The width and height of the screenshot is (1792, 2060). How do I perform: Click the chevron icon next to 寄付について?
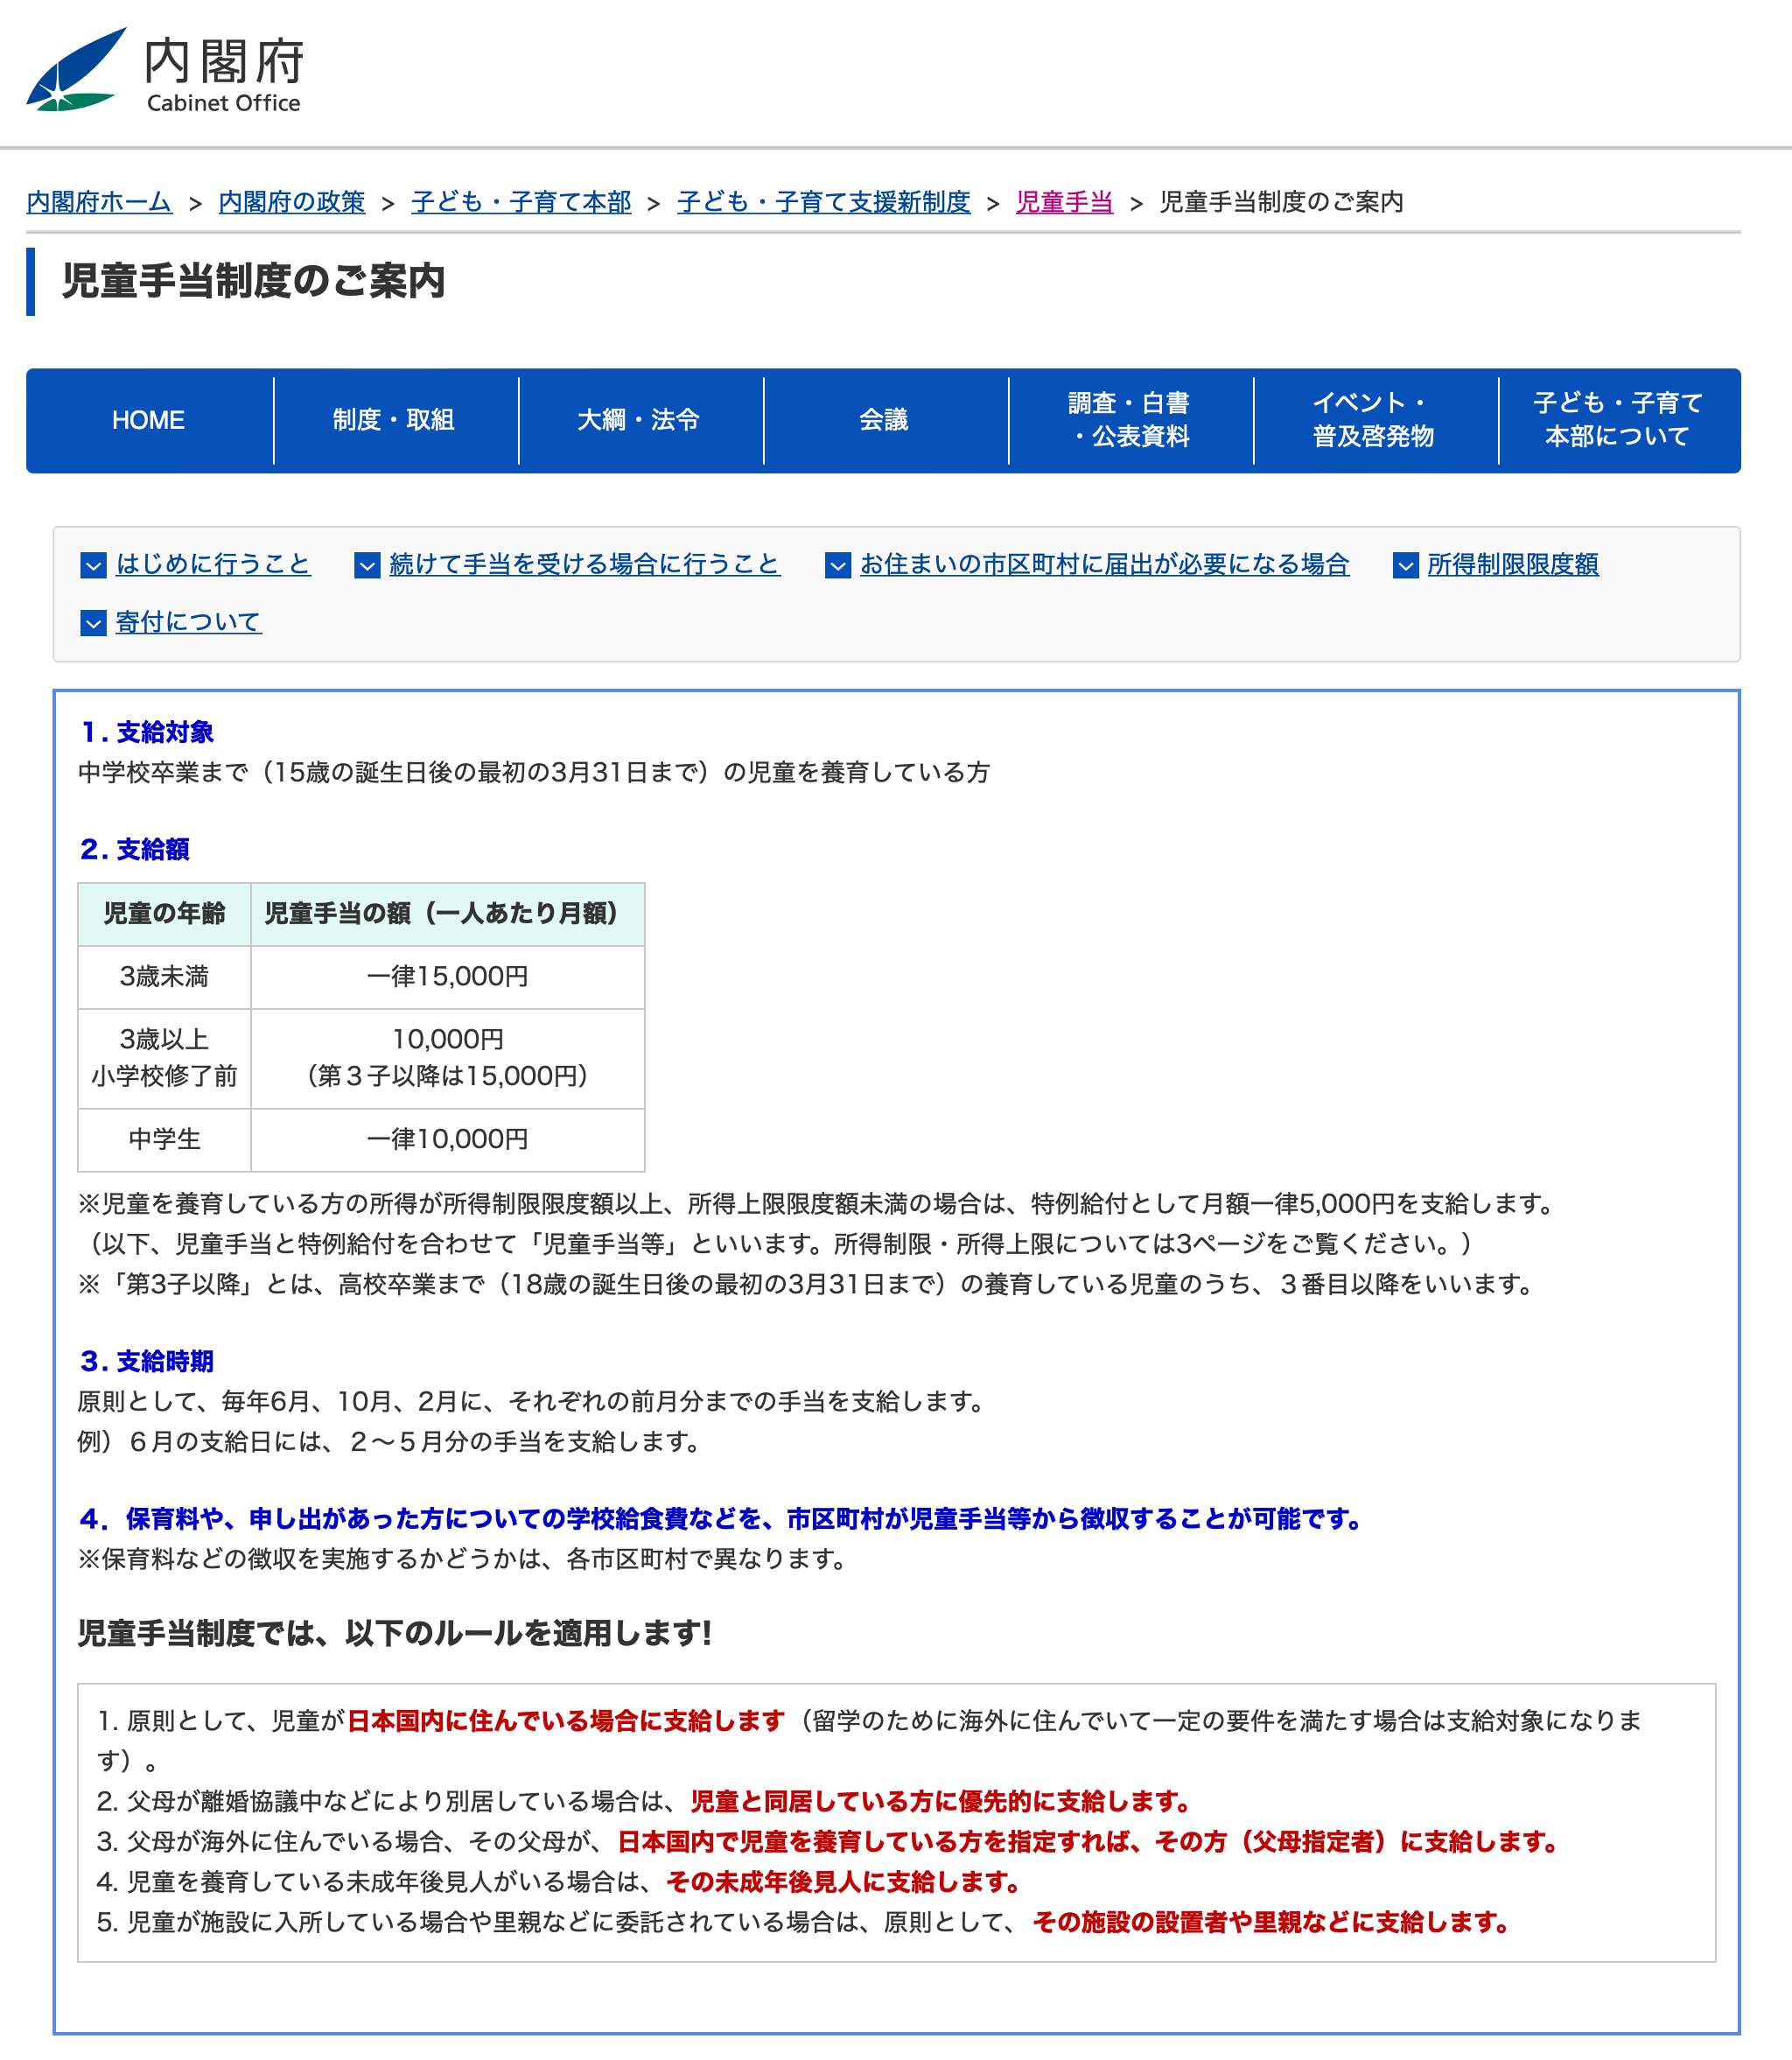pyautogui.click(x=92, y=624)
